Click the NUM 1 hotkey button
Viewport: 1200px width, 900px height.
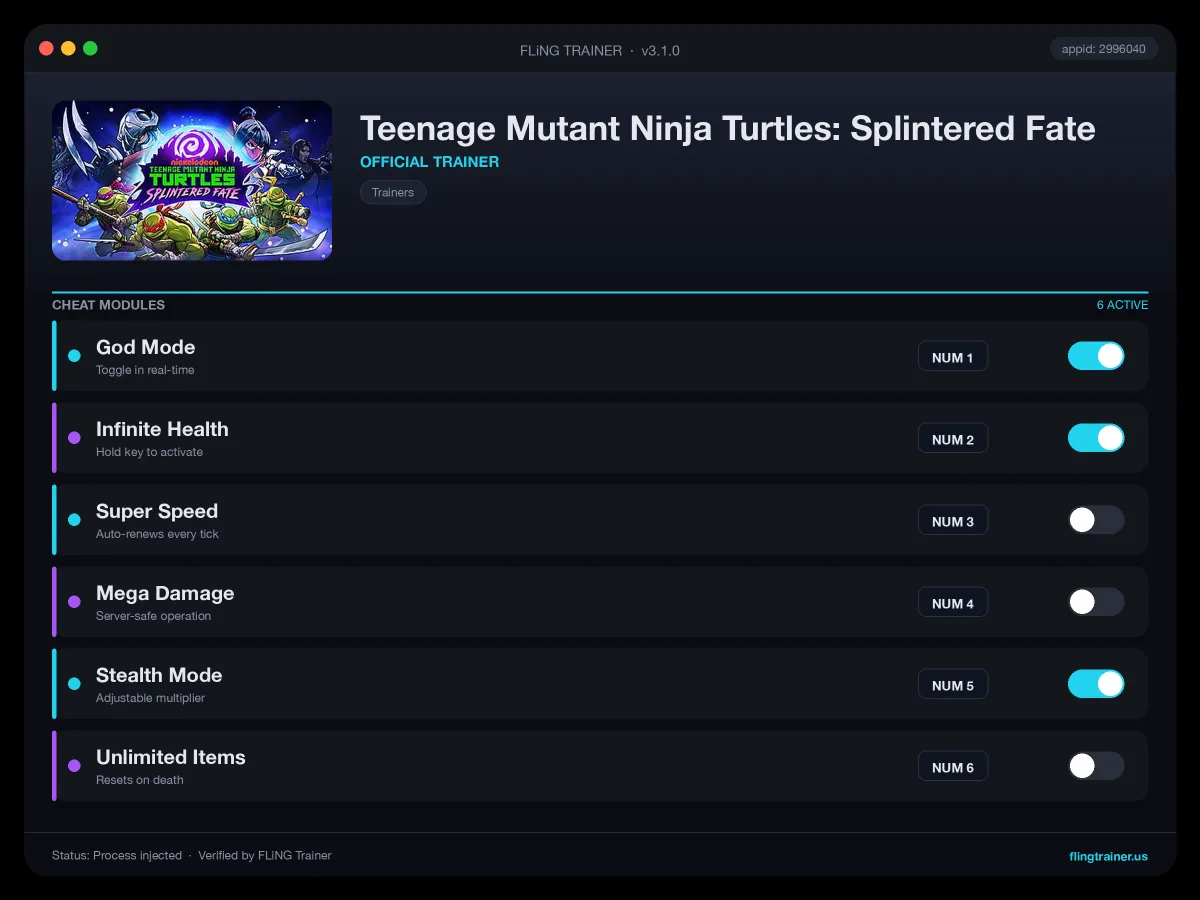click(953, 357)
